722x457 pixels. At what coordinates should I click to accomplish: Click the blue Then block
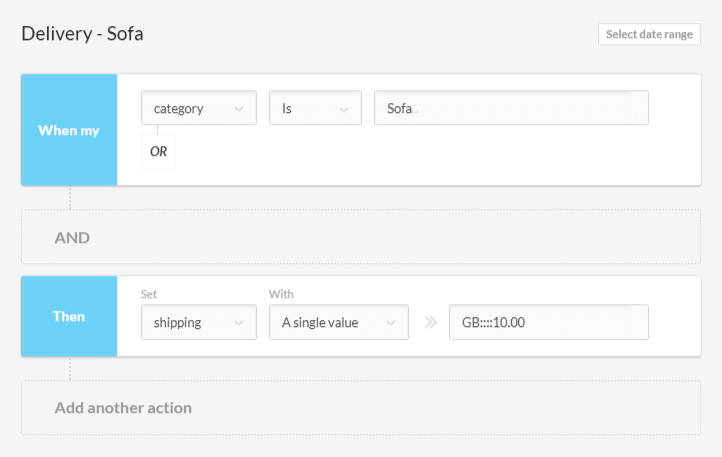click(x=69, y=316)
